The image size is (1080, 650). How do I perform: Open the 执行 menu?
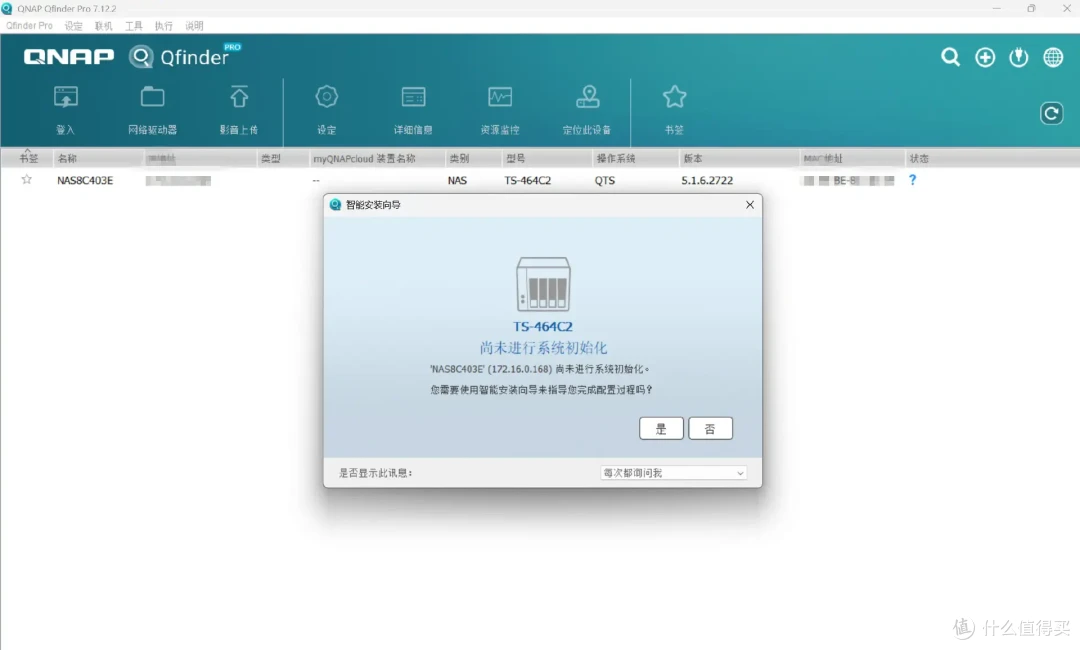coord(164,25)
